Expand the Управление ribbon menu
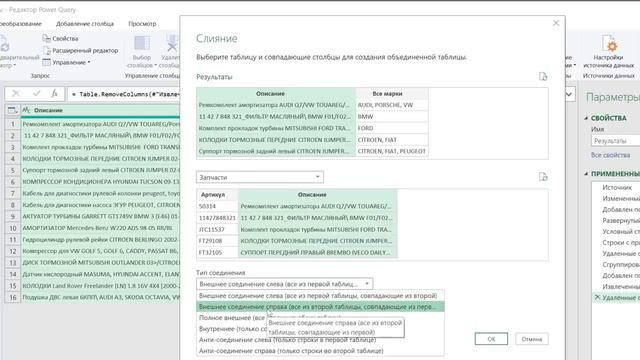Screen dimensions: 640x360 pos(67,62)
